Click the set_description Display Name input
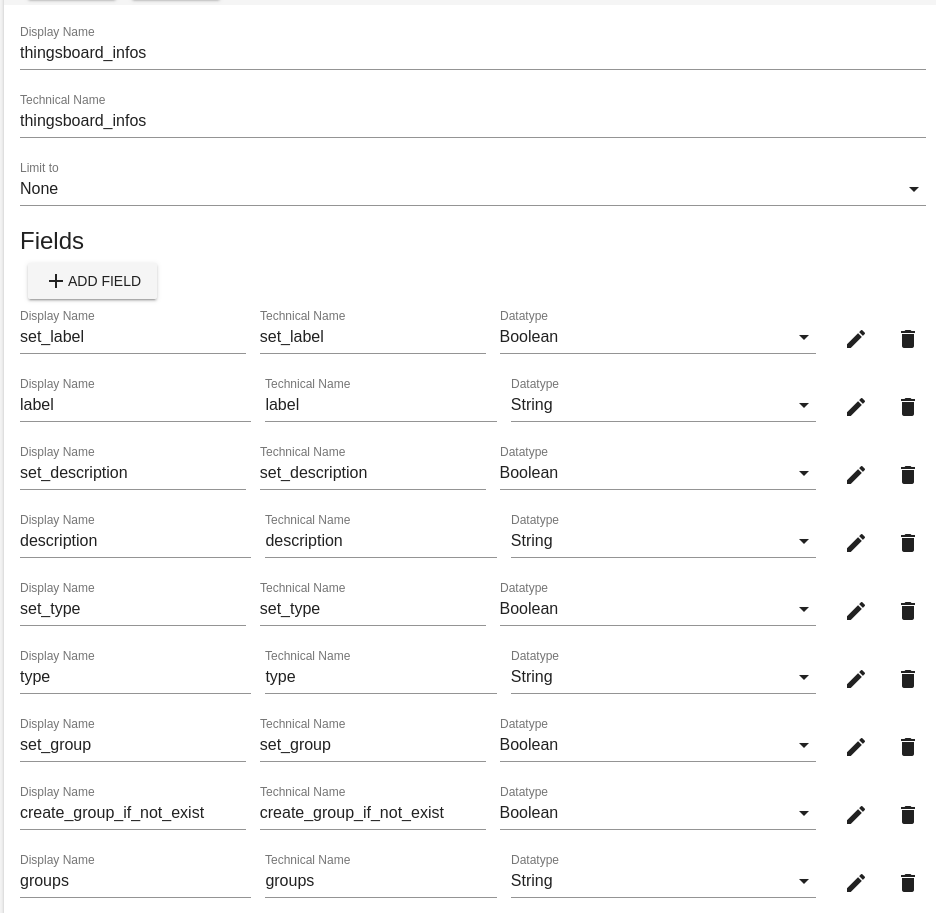This screenshot has width=936, height=913. click(x=132, y=473)
